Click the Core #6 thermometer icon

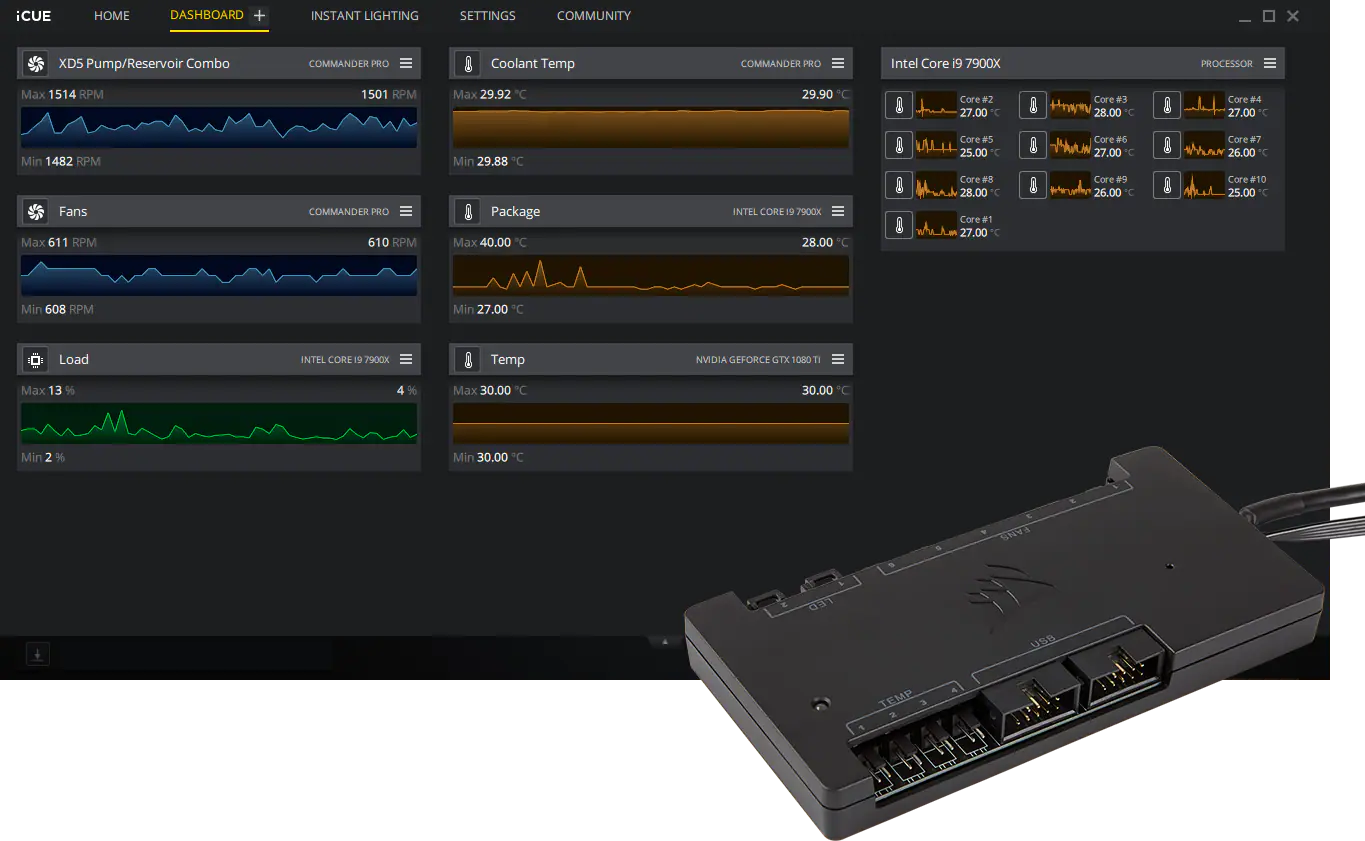(1033, 145)
